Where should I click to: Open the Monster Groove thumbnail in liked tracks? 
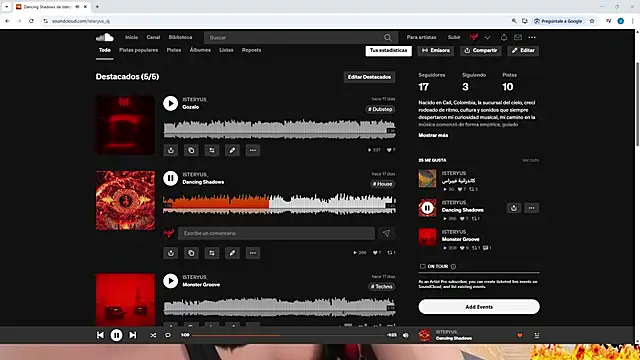(x=427, y=238)
